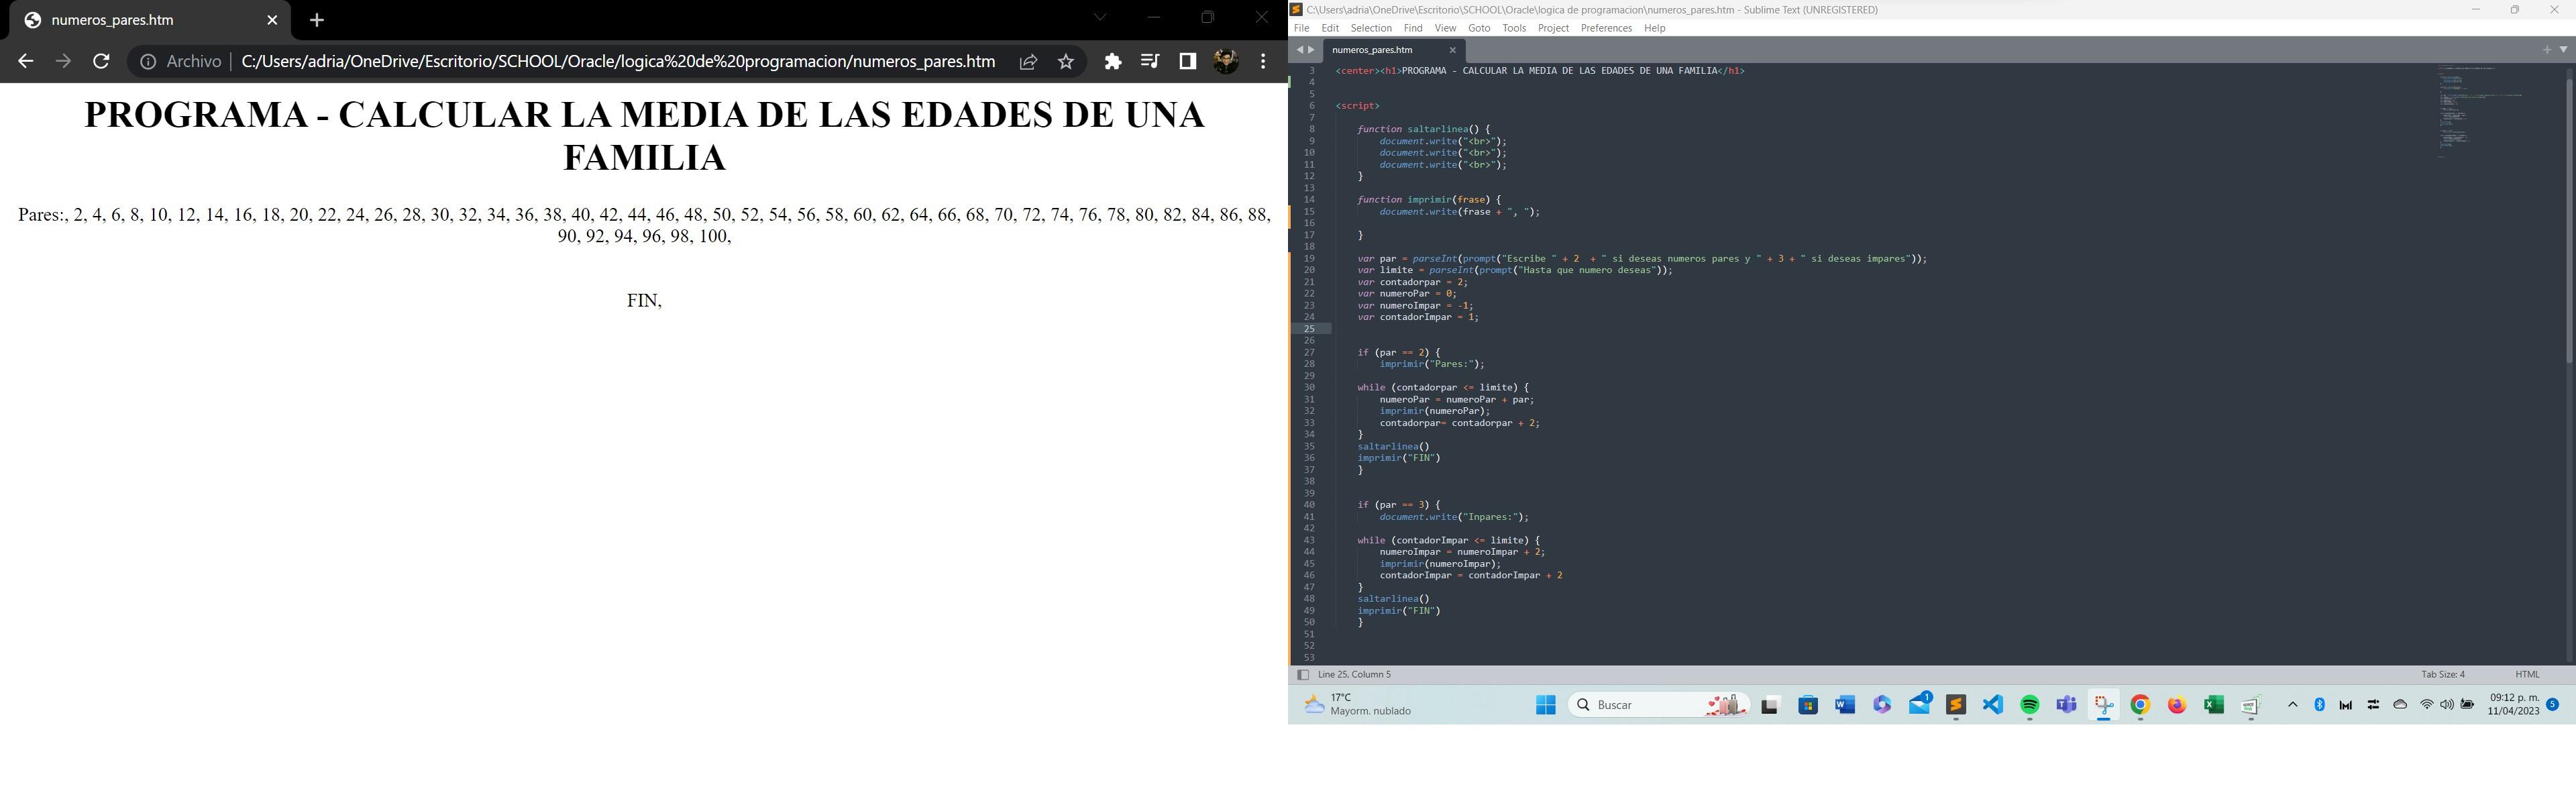Reload the numeros_pares.htm page in Chrome
Image resolution: width=2576 pixels, height=805 pixels.
(x=101, y=61)
